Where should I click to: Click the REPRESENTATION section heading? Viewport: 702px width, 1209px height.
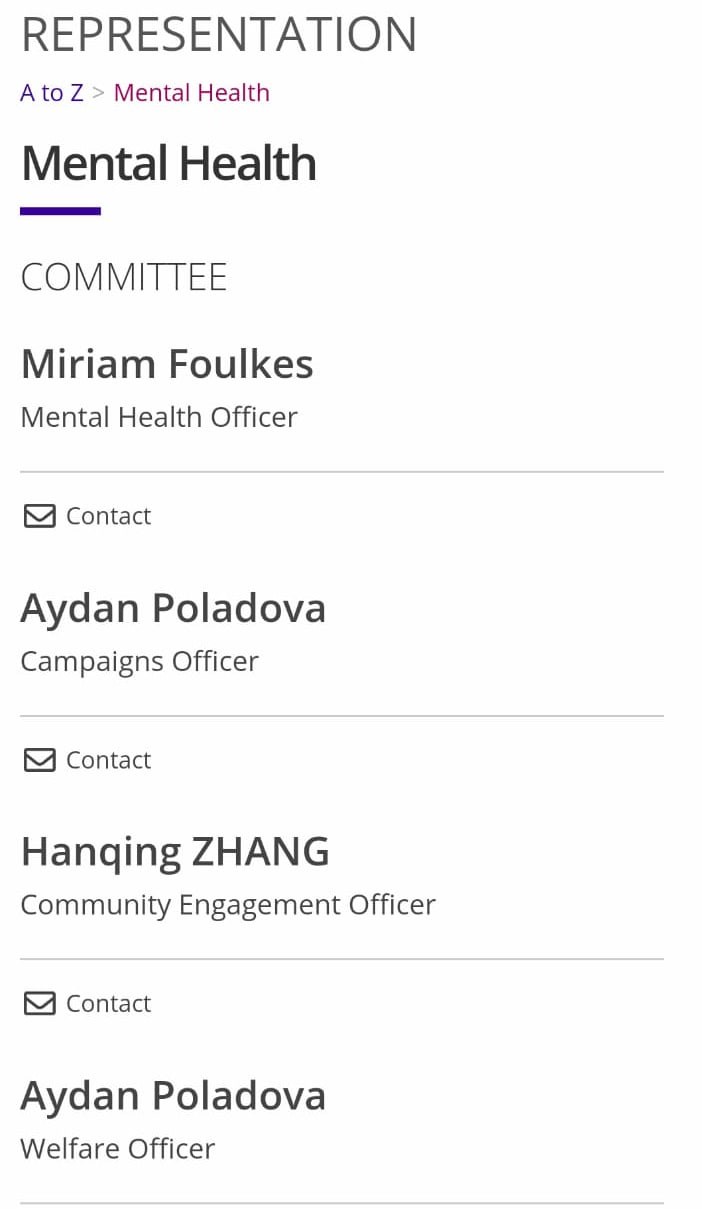pyautogui.click(x=219, y=35)
